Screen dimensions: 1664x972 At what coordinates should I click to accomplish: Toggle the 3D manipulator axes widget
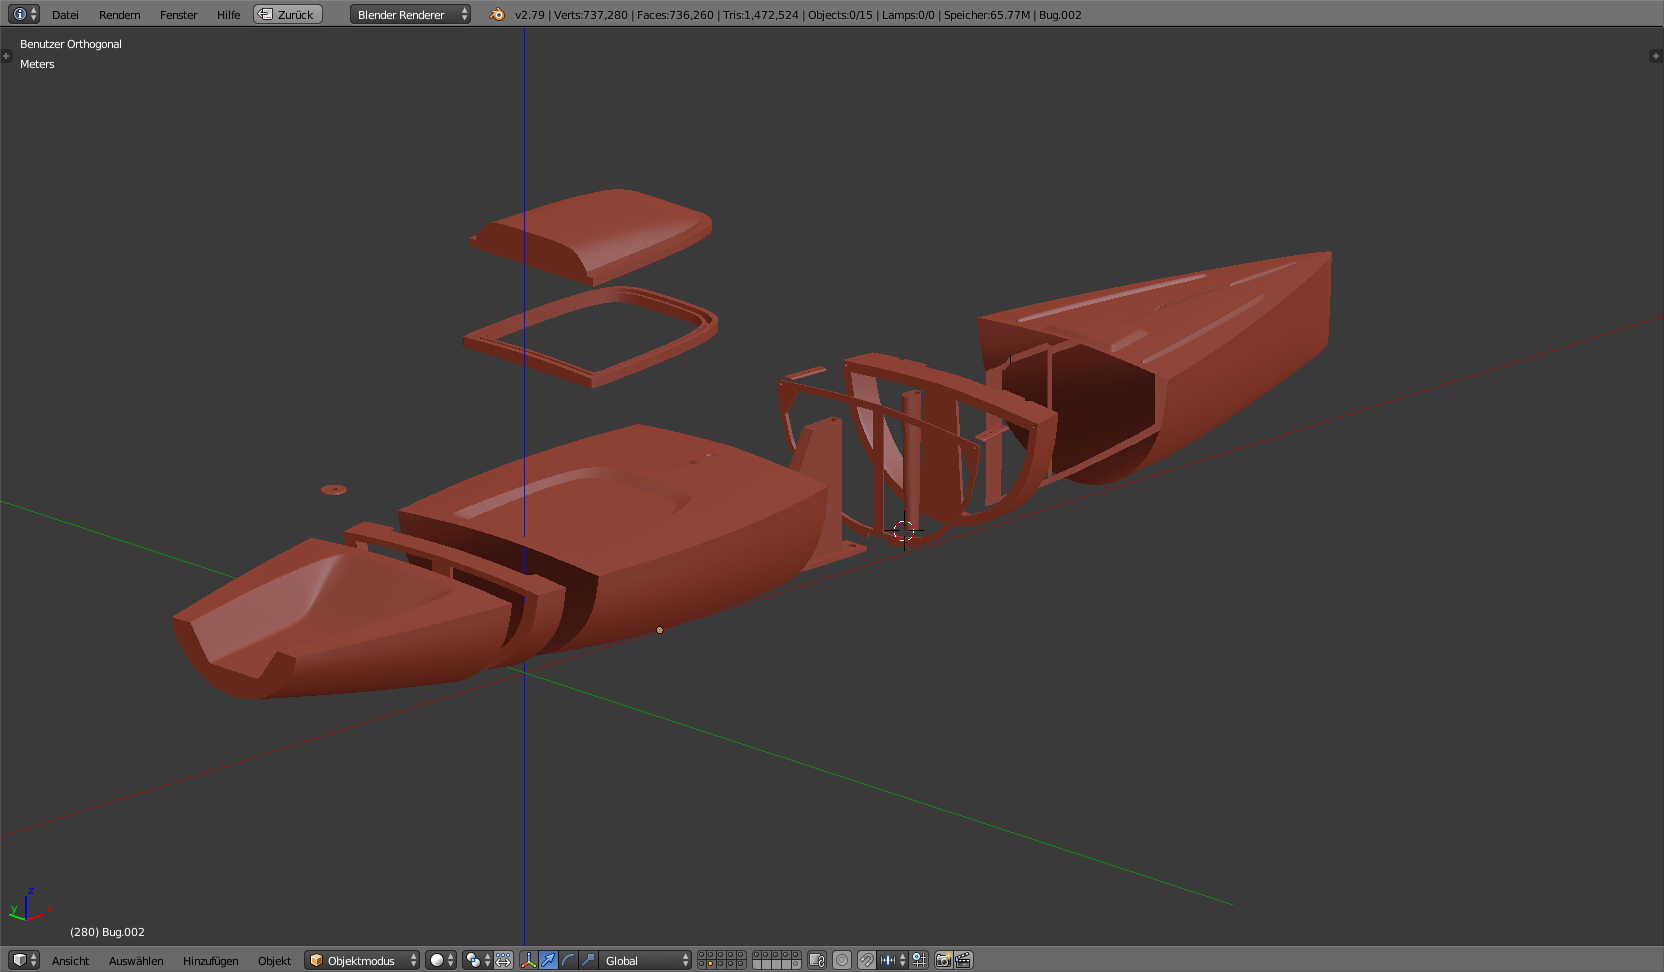528,960
